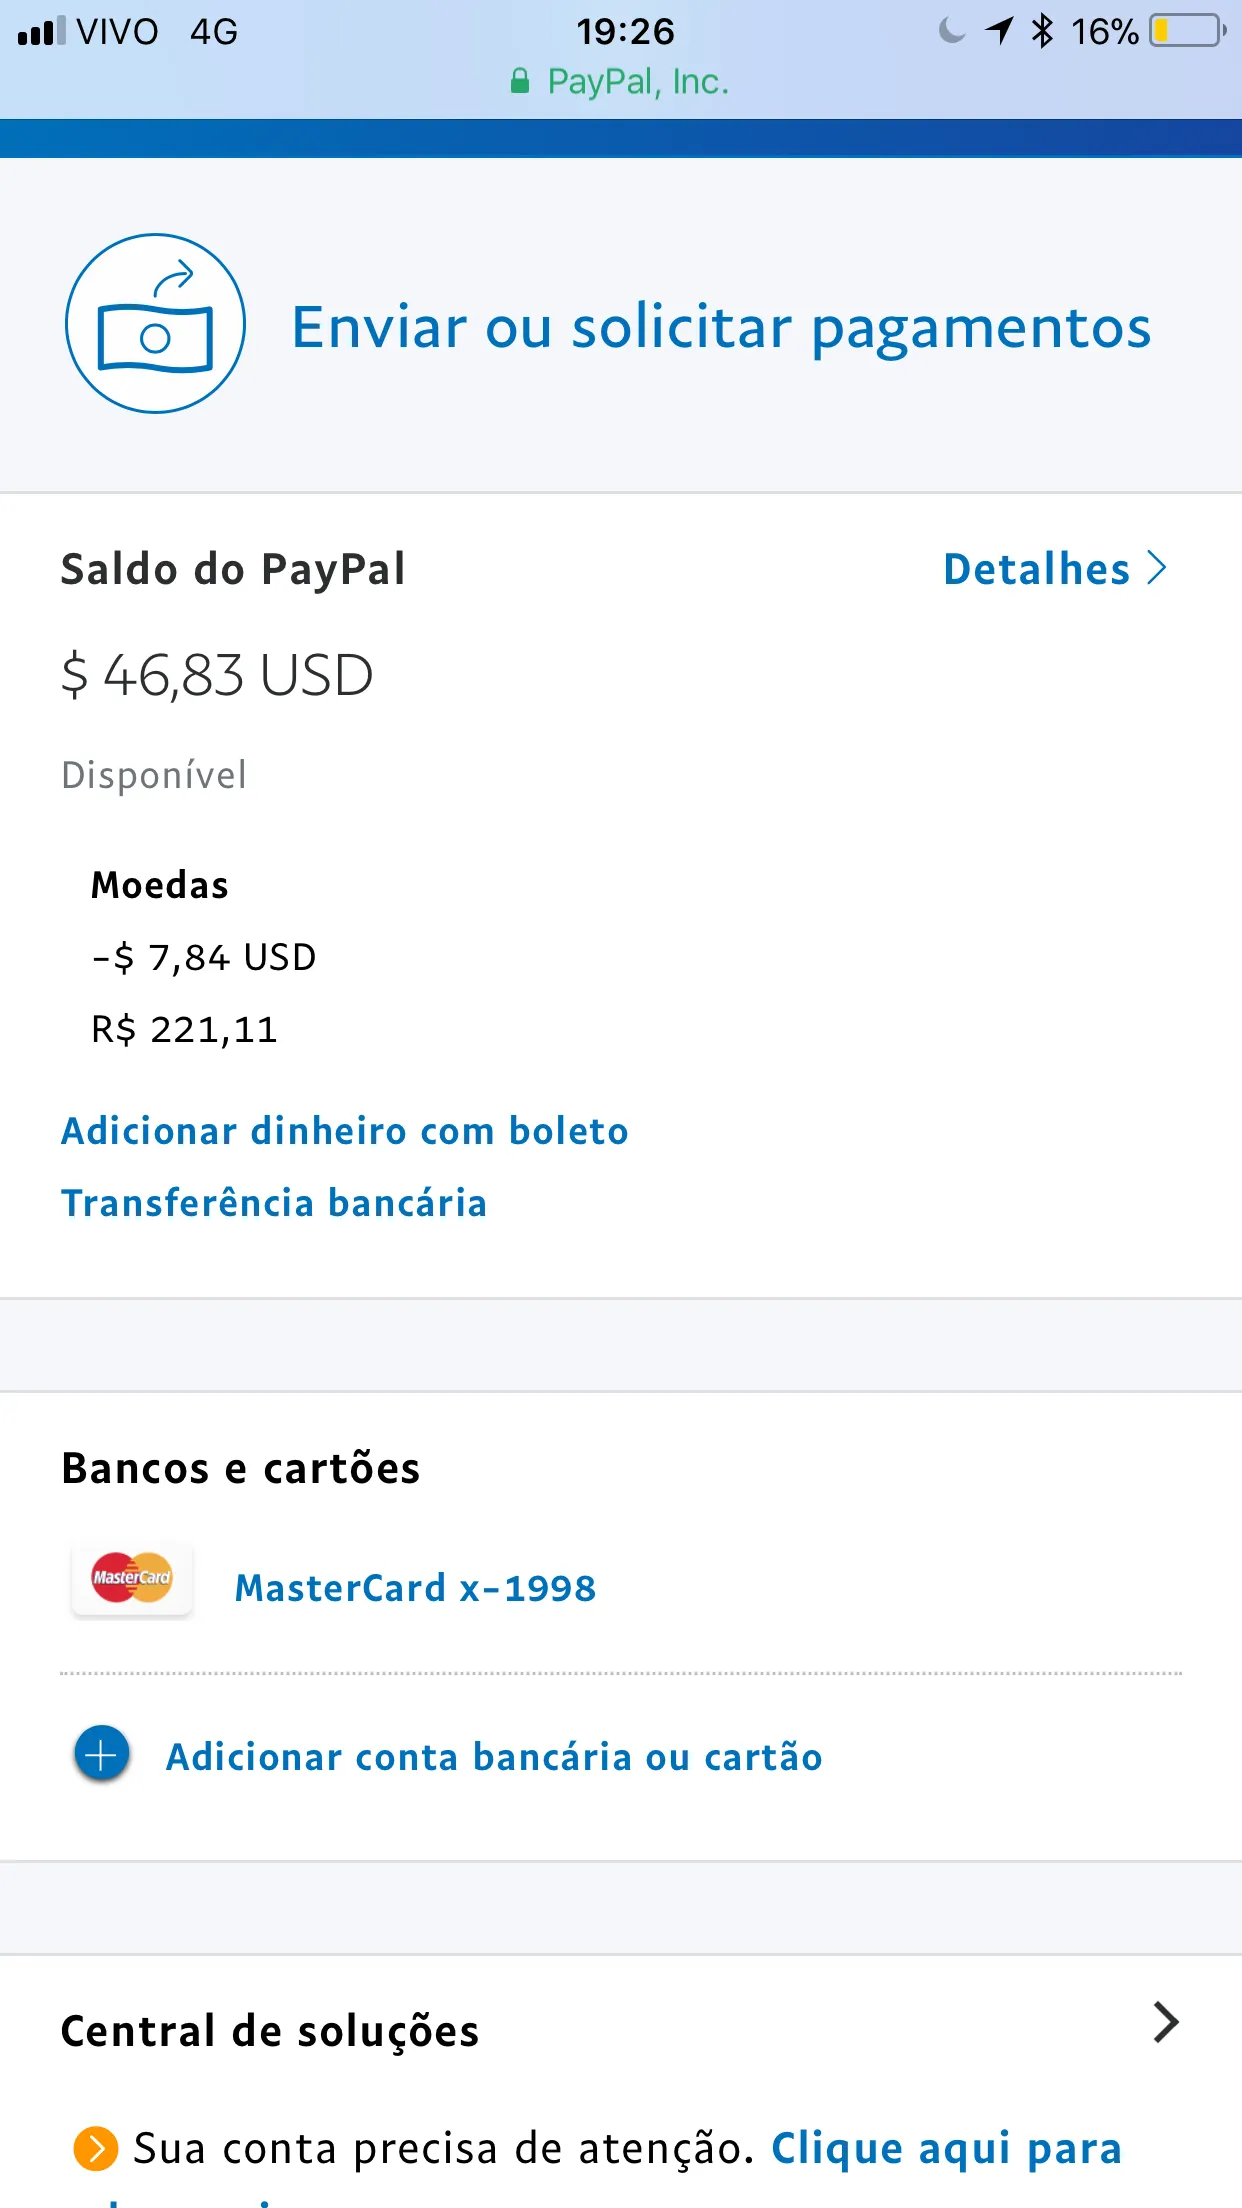Click Adicionar conta bancária ou cartão

tap(494, 1757)
